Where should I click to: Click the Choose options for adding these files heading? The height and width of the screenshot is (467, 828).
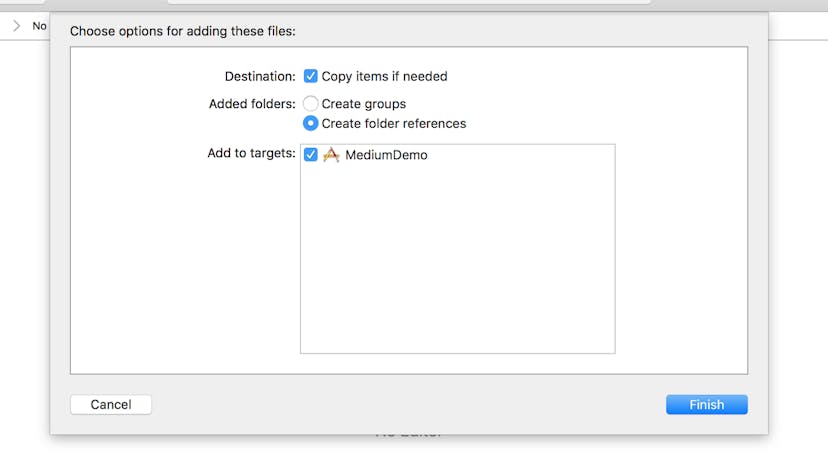pos(183,31)
